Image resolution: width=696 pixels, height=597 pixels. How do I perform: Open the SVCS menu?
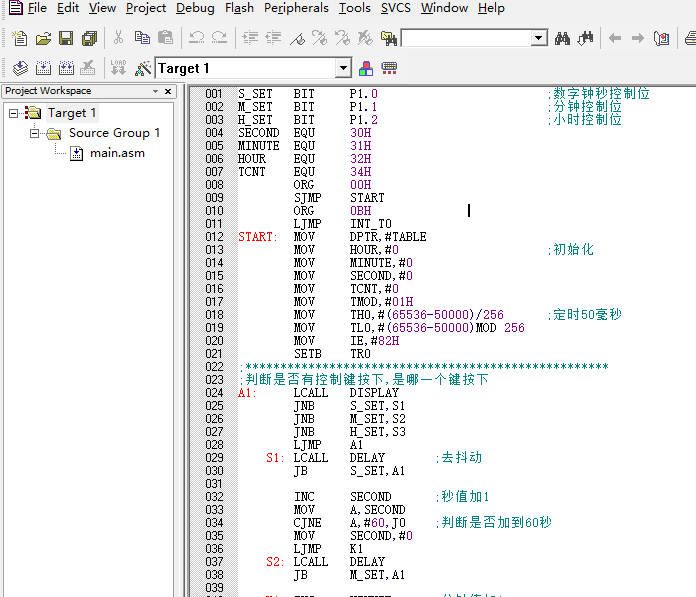[395, 8]
